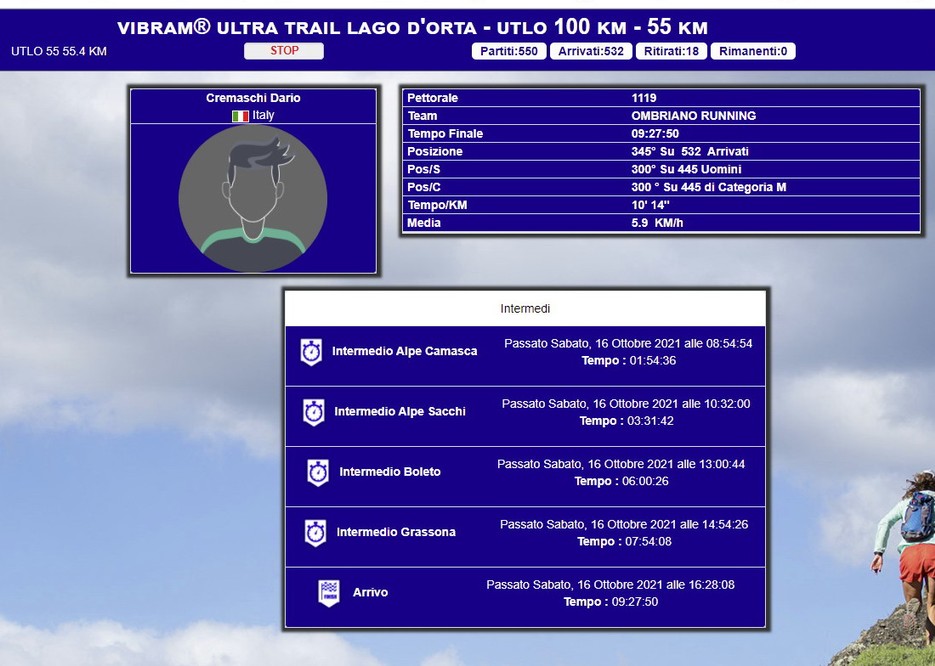The width and height of the screenshot is (935, 666).
Task: Click the Pettorale value 1119
Action: 644,98
